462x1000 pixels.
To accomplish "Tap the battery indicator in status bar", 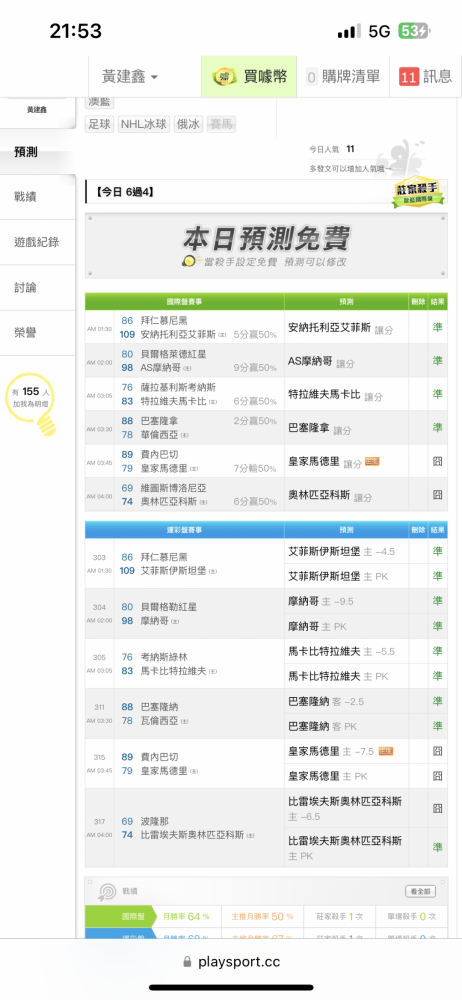I will [414, 31].
